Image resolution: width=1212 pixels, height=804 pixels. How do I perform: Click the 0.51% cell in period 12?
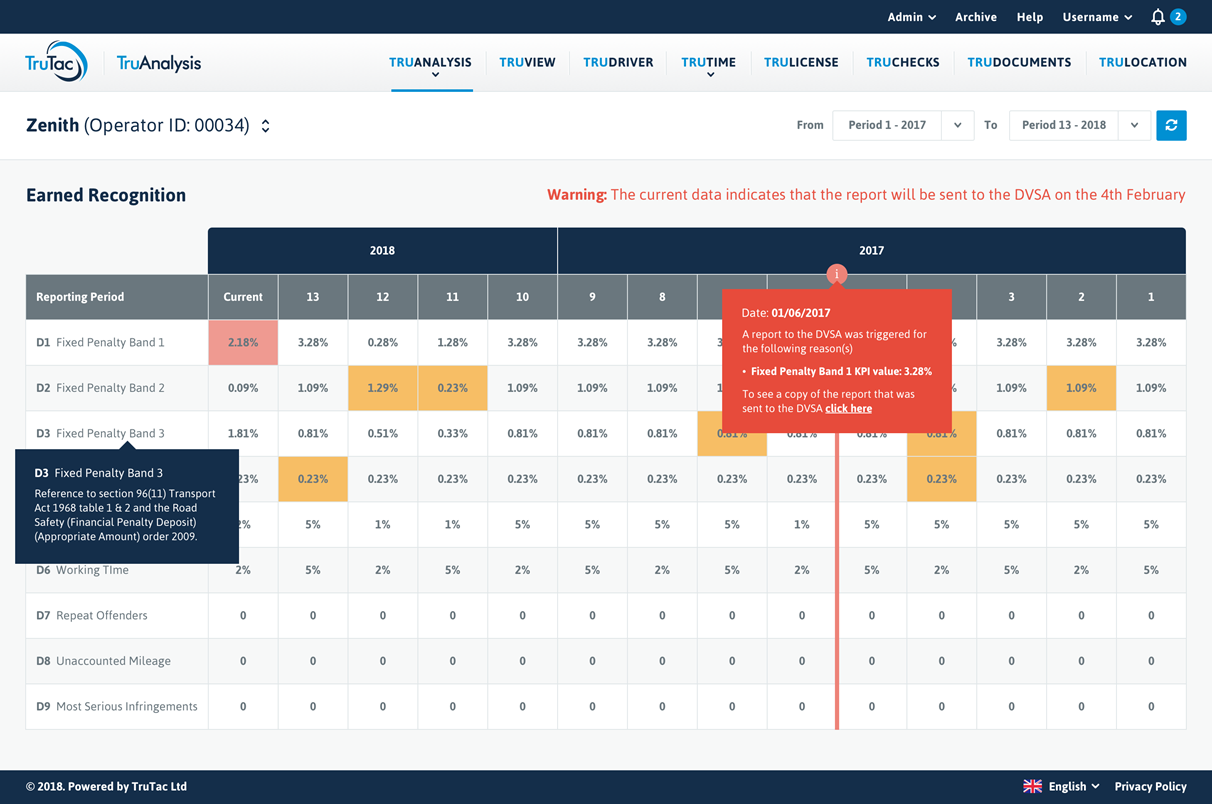383,434
